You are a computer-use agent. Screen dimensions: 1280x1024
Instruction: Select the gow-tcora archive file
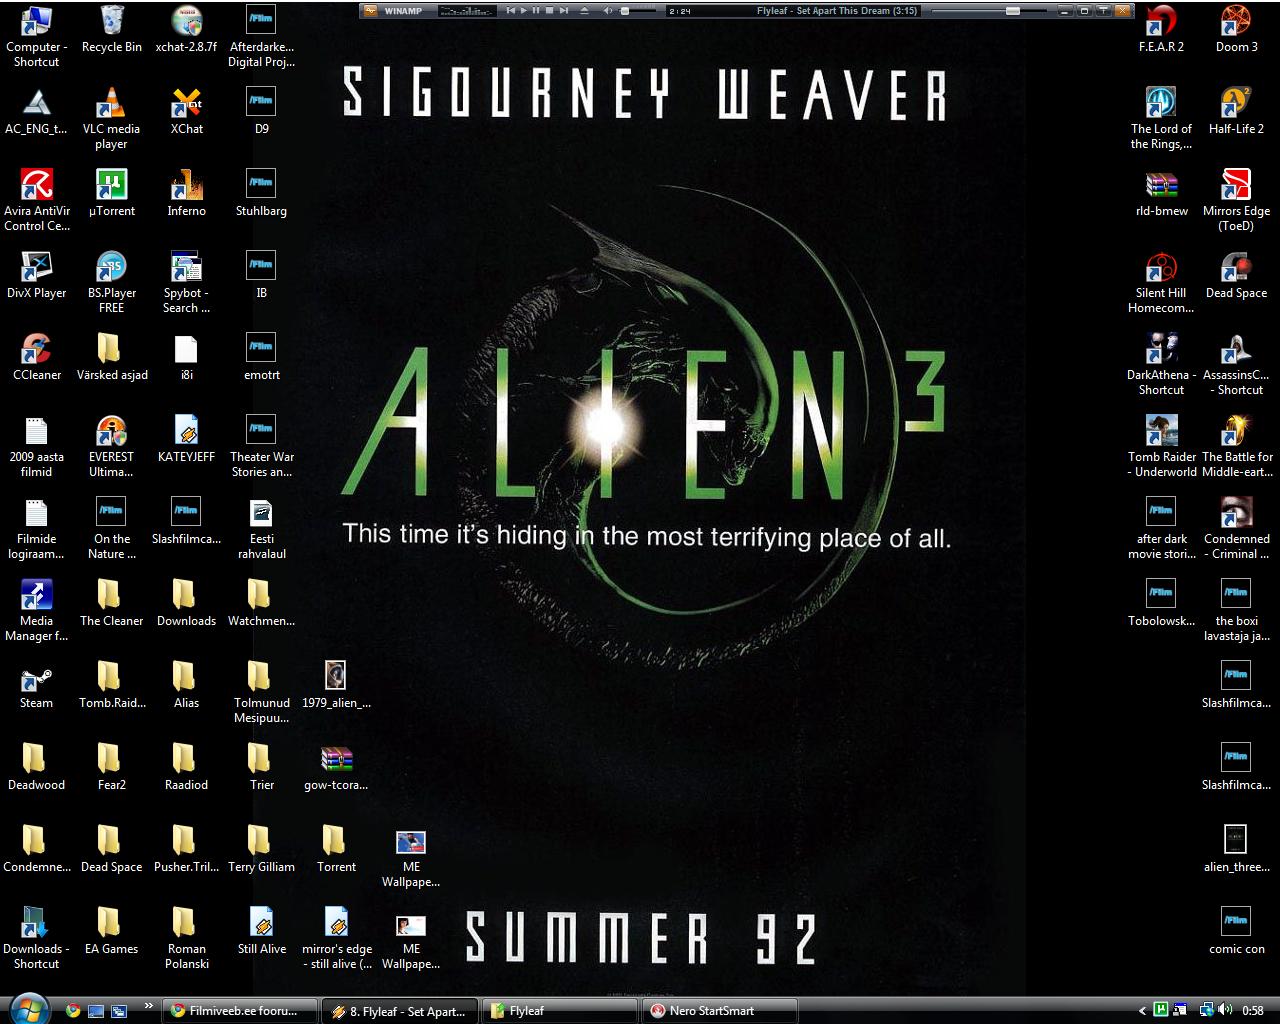click(336, 767)
